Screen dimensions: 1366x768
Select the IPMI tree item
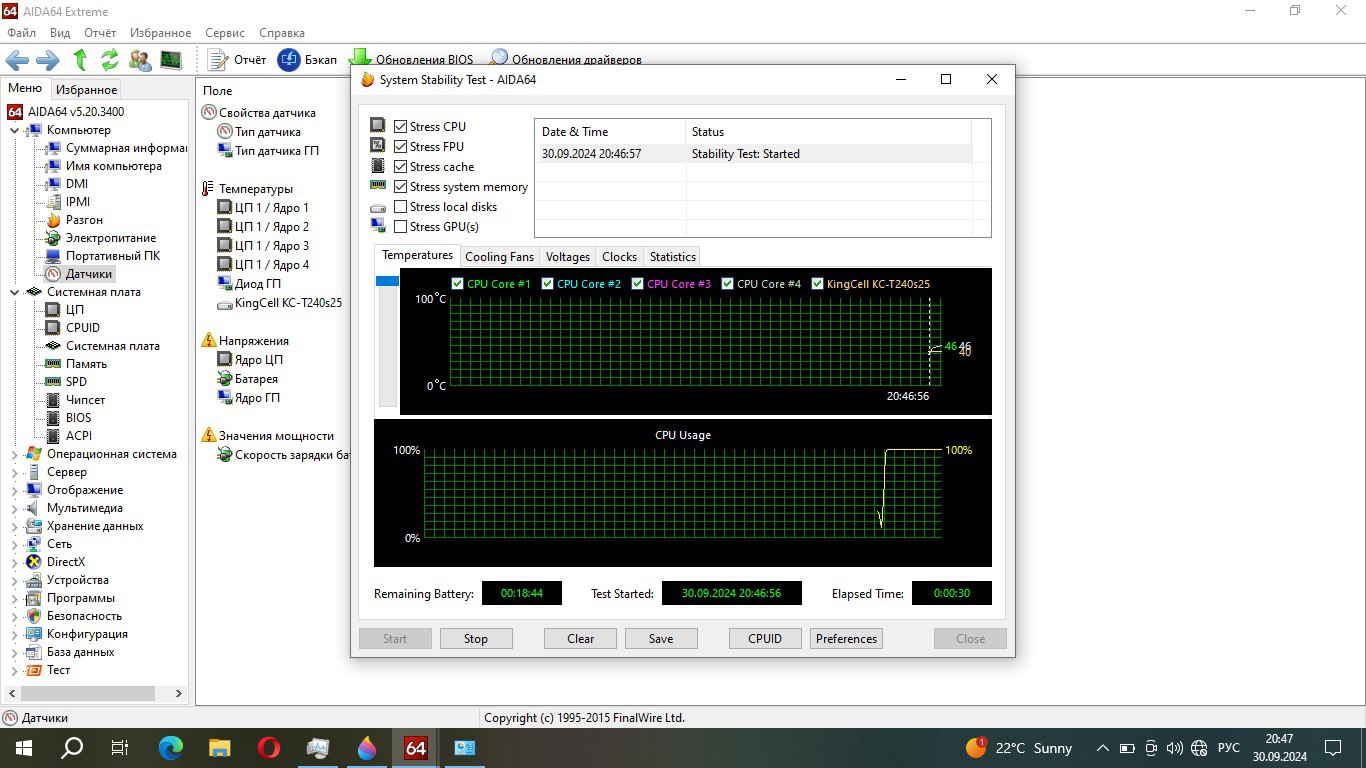click(x=68, y=202)
